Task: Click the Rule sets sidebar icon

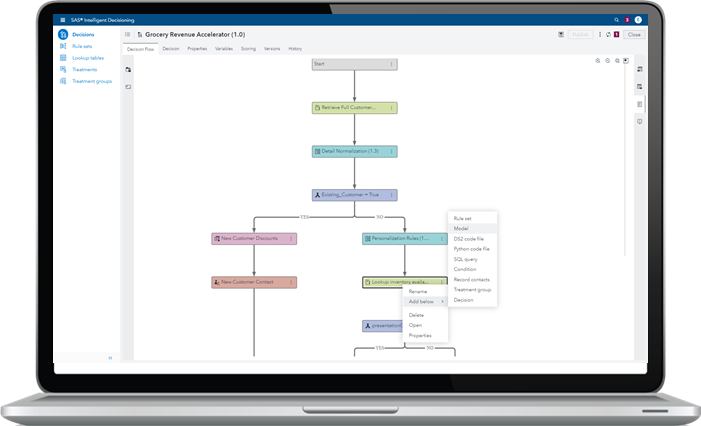Action: pyautogui.click(x=63, y=46)
